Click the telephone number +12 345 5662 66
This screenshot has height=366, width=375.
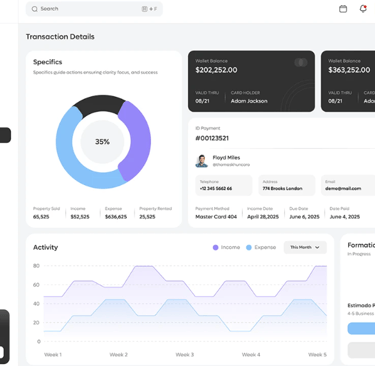click(x=216, y=189)
